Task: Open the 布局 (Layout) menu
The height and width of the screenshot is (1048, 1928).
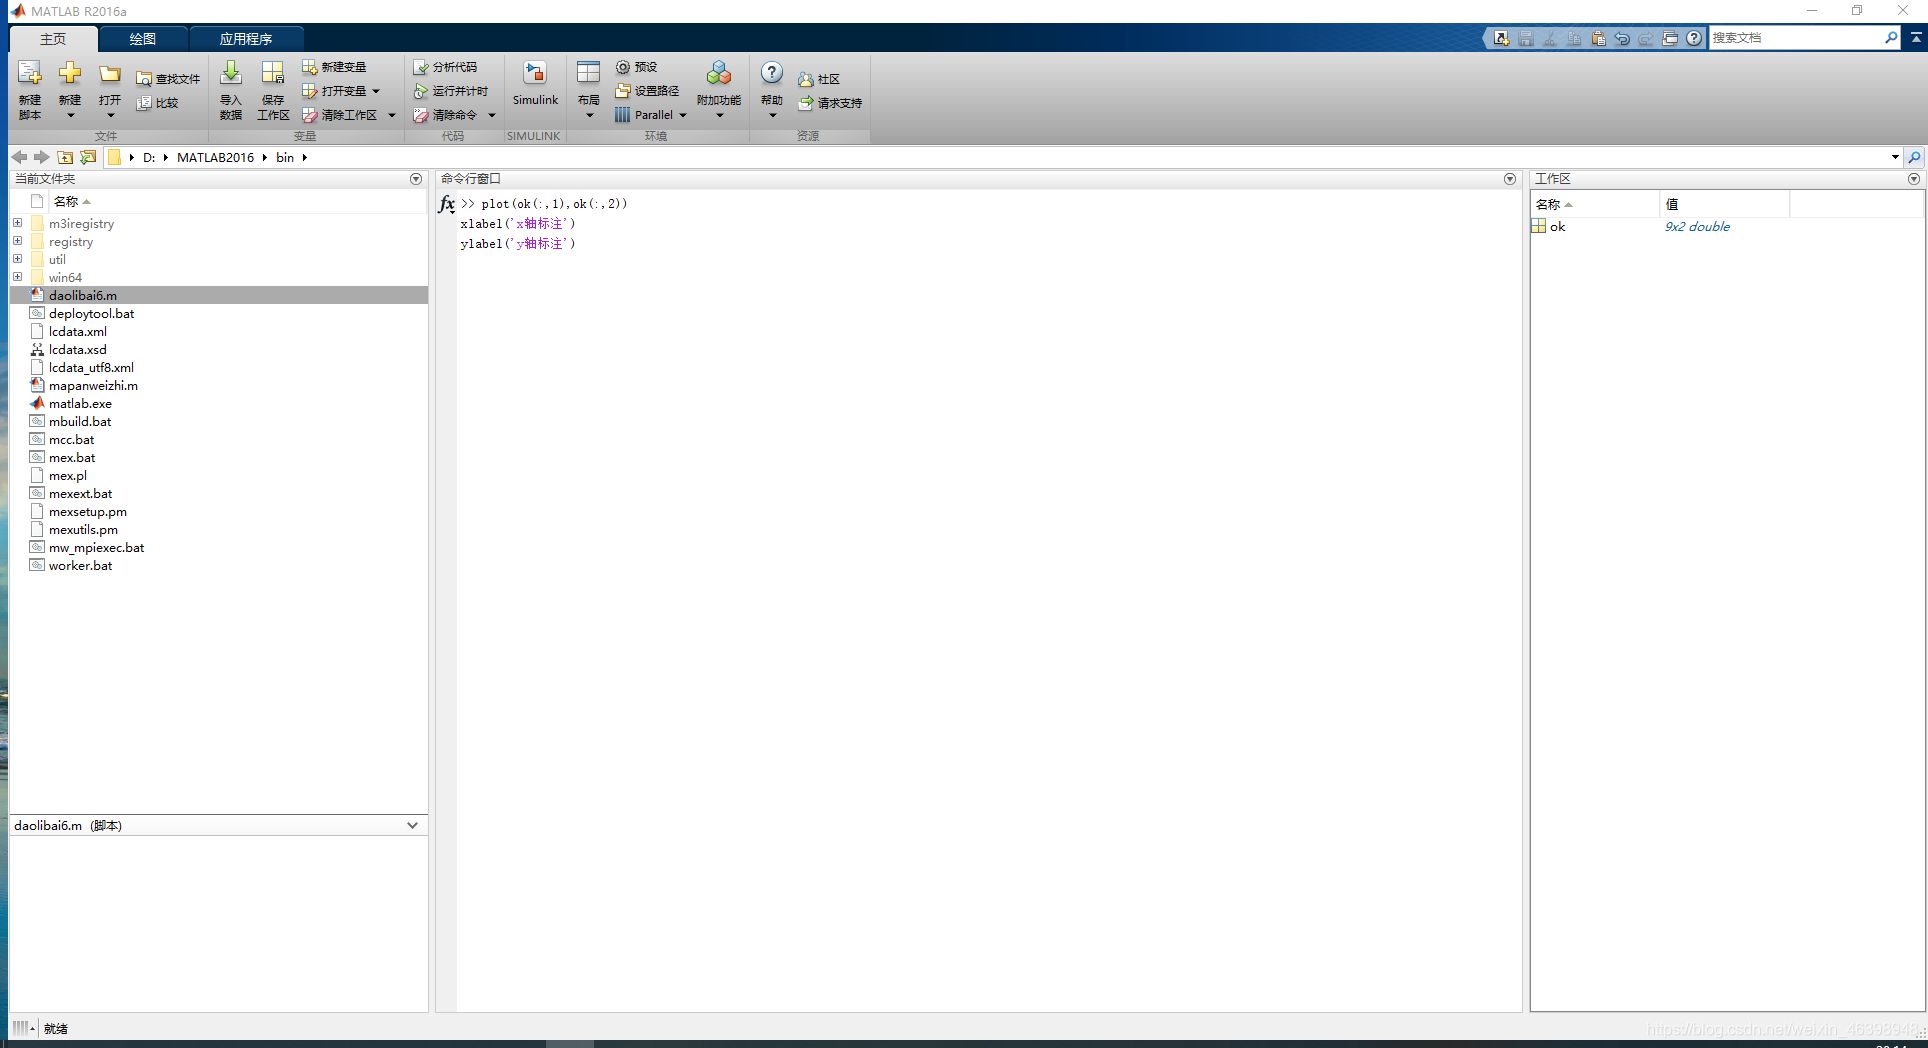Action: 589,88
